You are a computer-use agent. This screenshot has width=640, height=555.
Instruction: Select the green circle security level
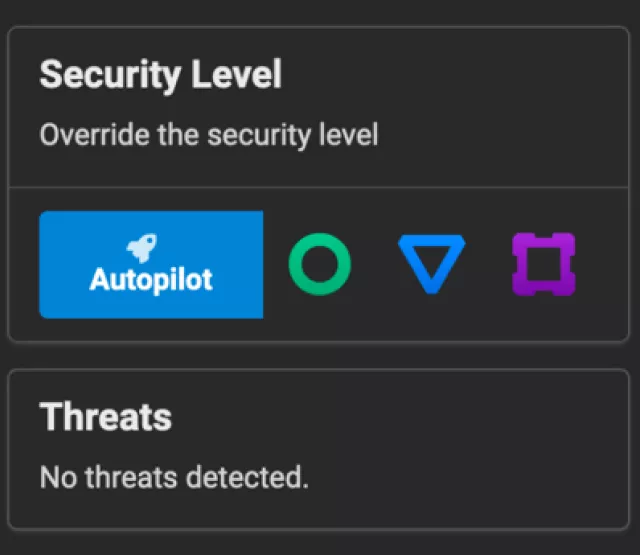320,264
